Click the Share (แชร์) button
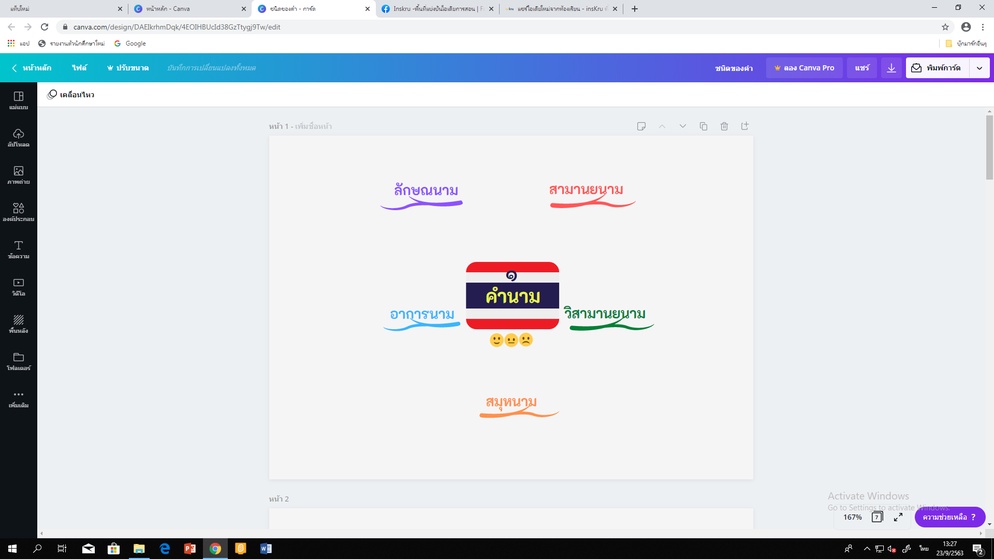This screenshot has width=994, height=559. click(862, 68)
